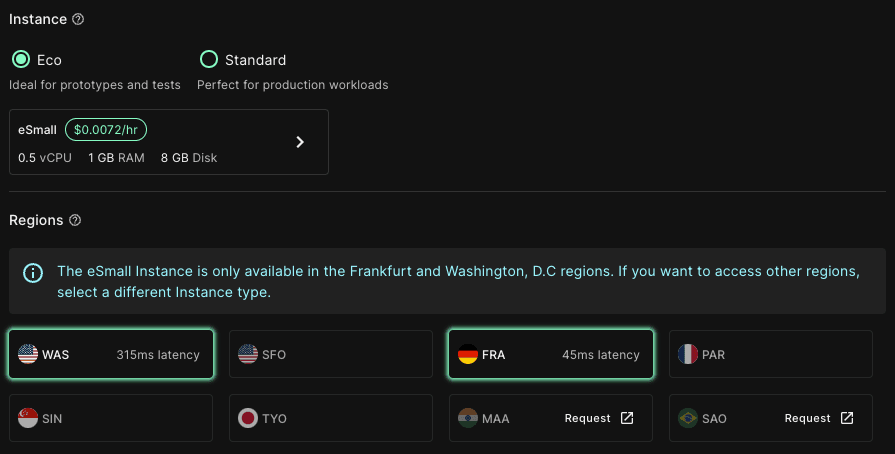The width and height of the screenshot is (895, 454).
Task: Select the SFO region card
Action: click(x=331, y=354)
